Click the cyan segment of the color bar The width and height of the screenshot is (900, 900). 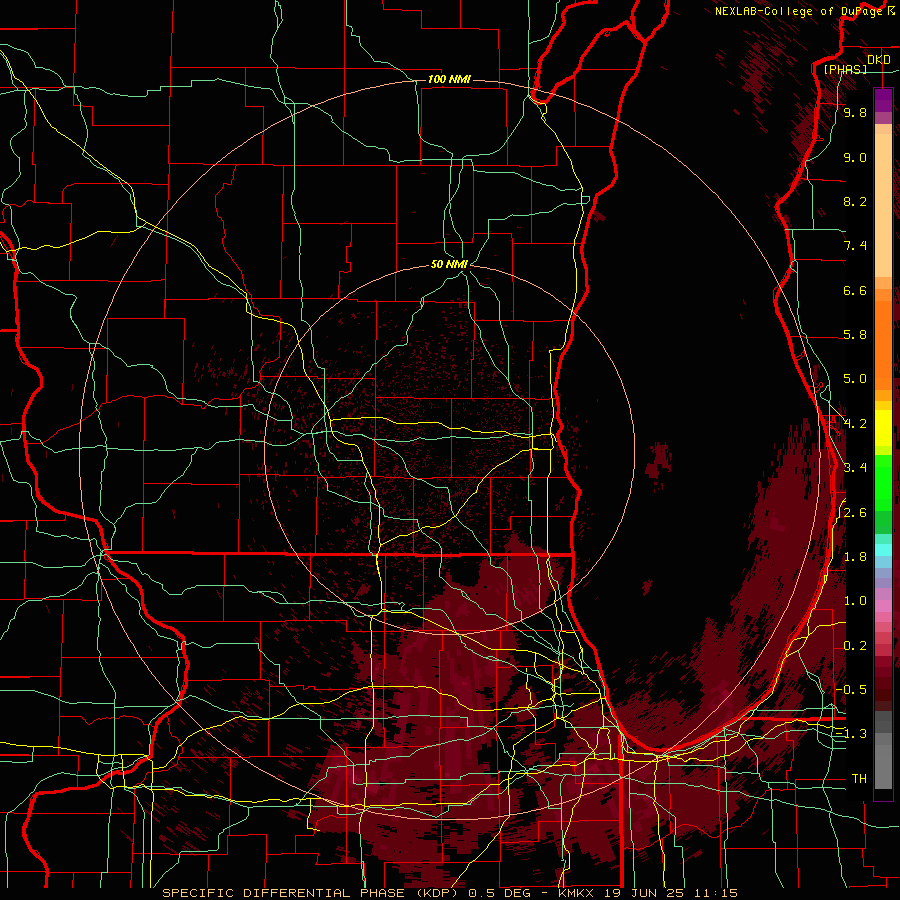tap(883, 550)
